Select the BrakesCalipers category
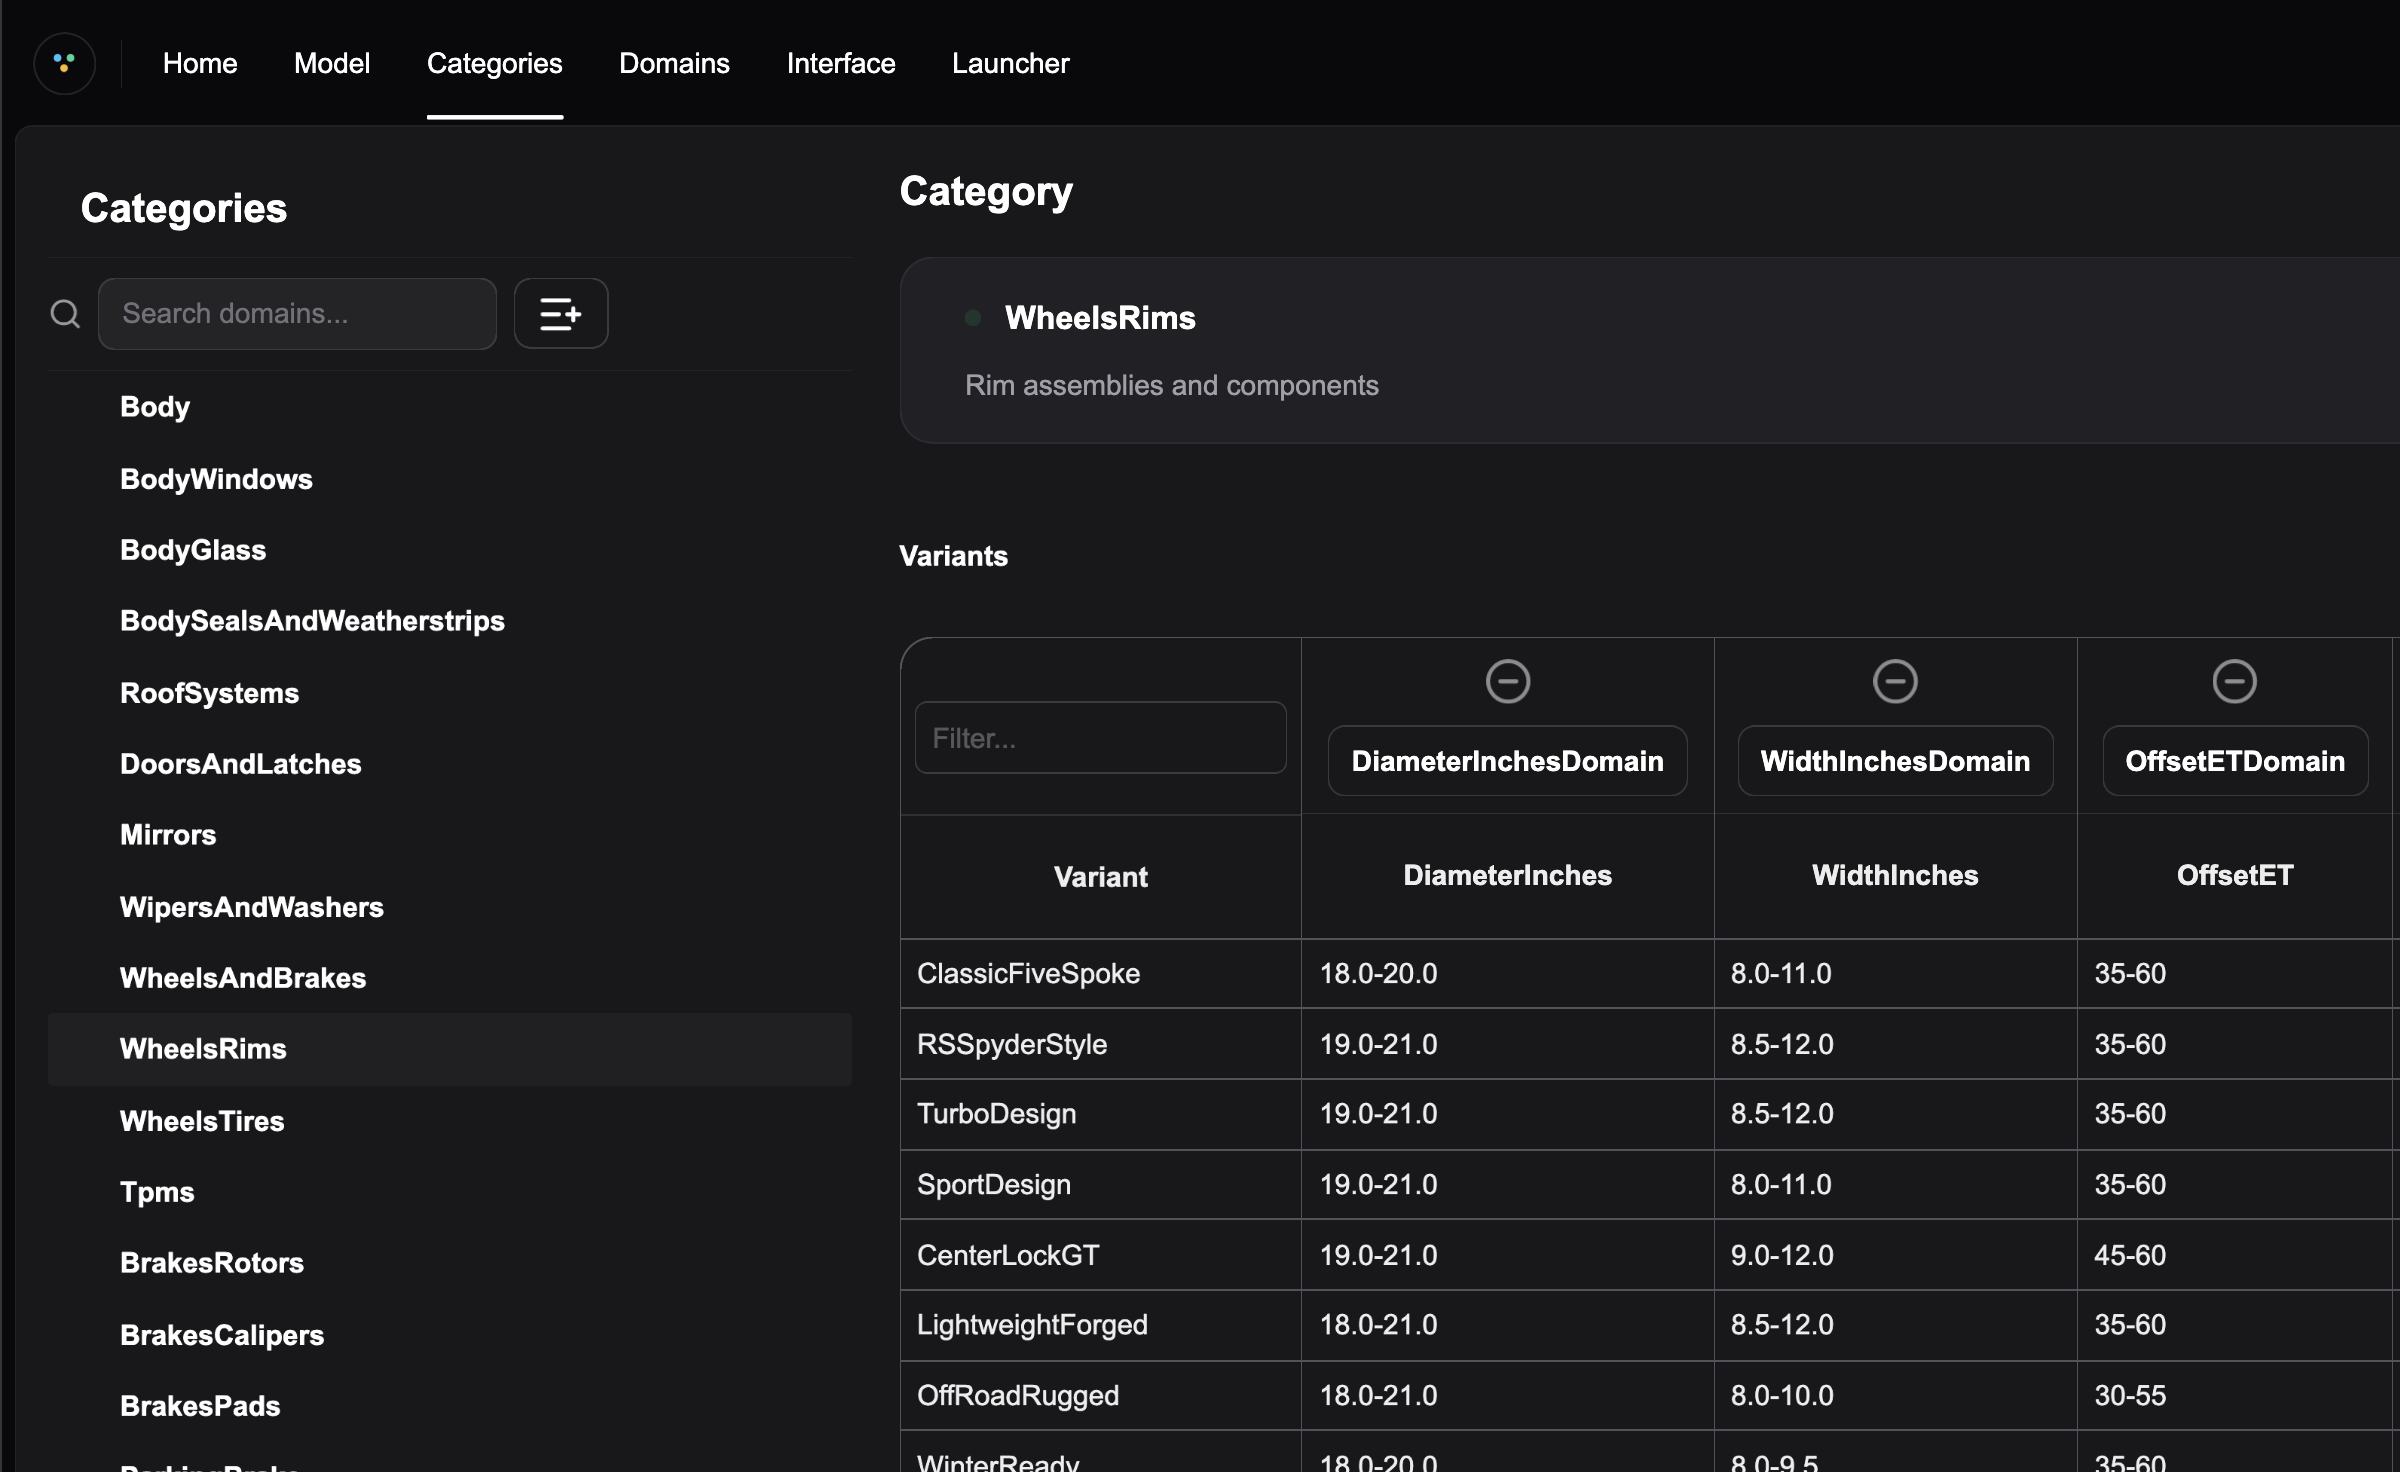The height and width of the screenshot is (1472, 2400). (x=222, y=1335)
